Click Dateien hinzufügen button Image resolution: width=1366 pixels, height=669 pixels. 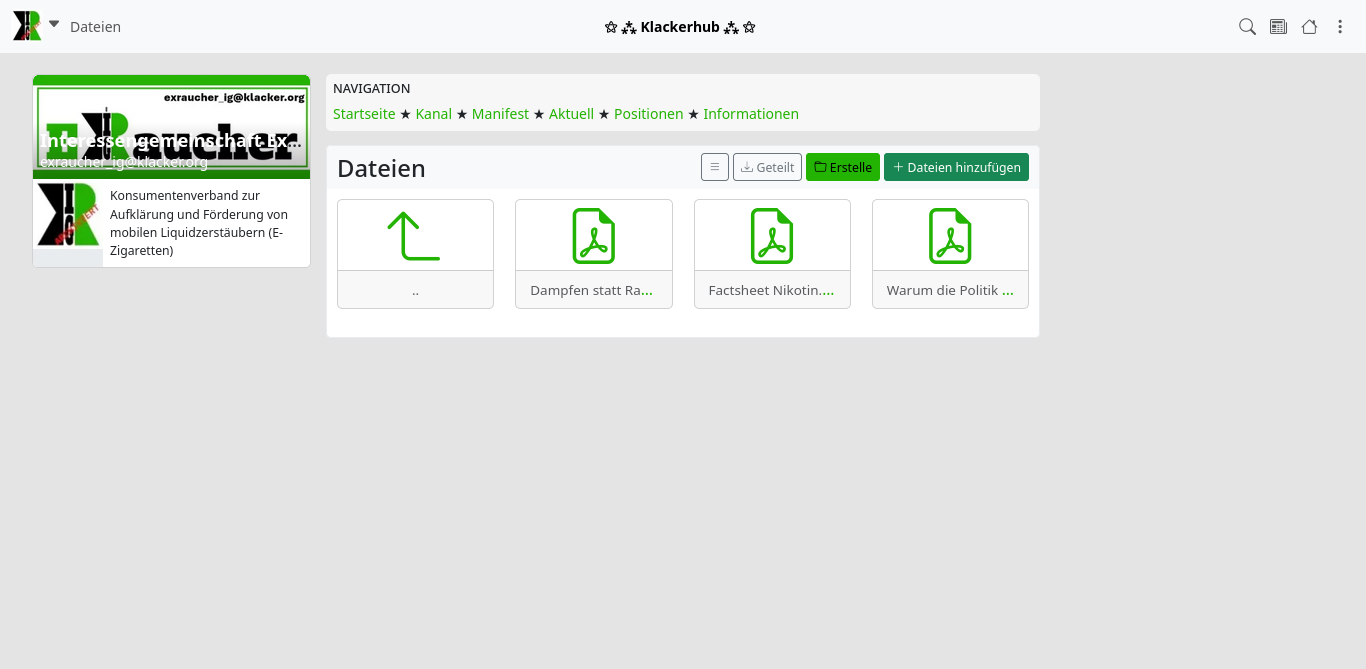point(956,167)
